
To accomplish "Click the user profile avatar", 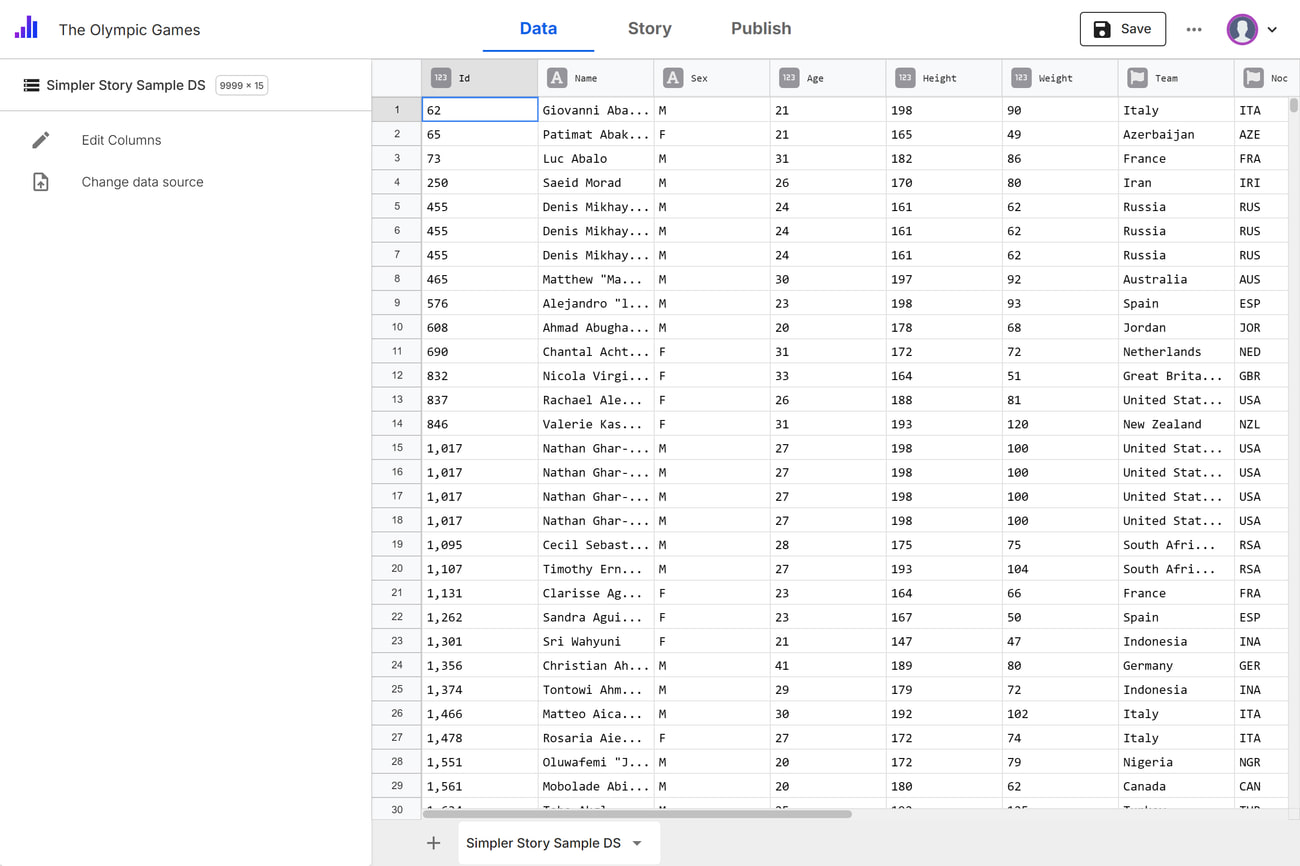I will tap(1242, 29).
